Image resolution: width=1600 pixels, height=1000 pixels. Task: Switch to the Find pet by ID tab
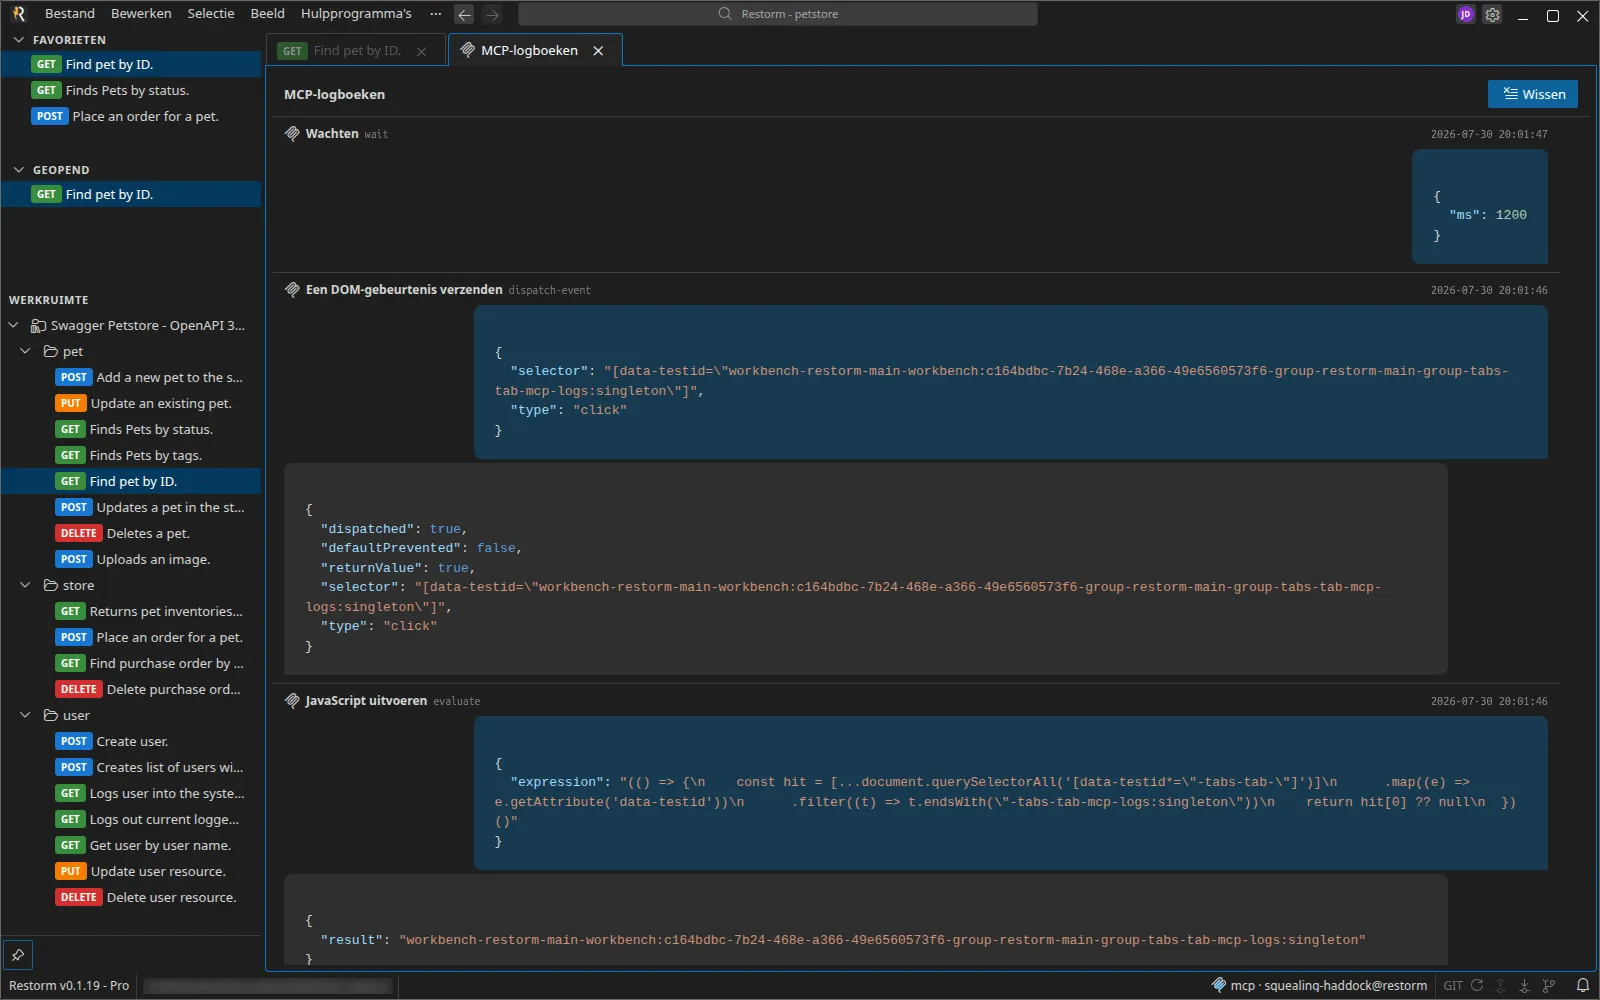pyautogui.click(x=357, y=51)
